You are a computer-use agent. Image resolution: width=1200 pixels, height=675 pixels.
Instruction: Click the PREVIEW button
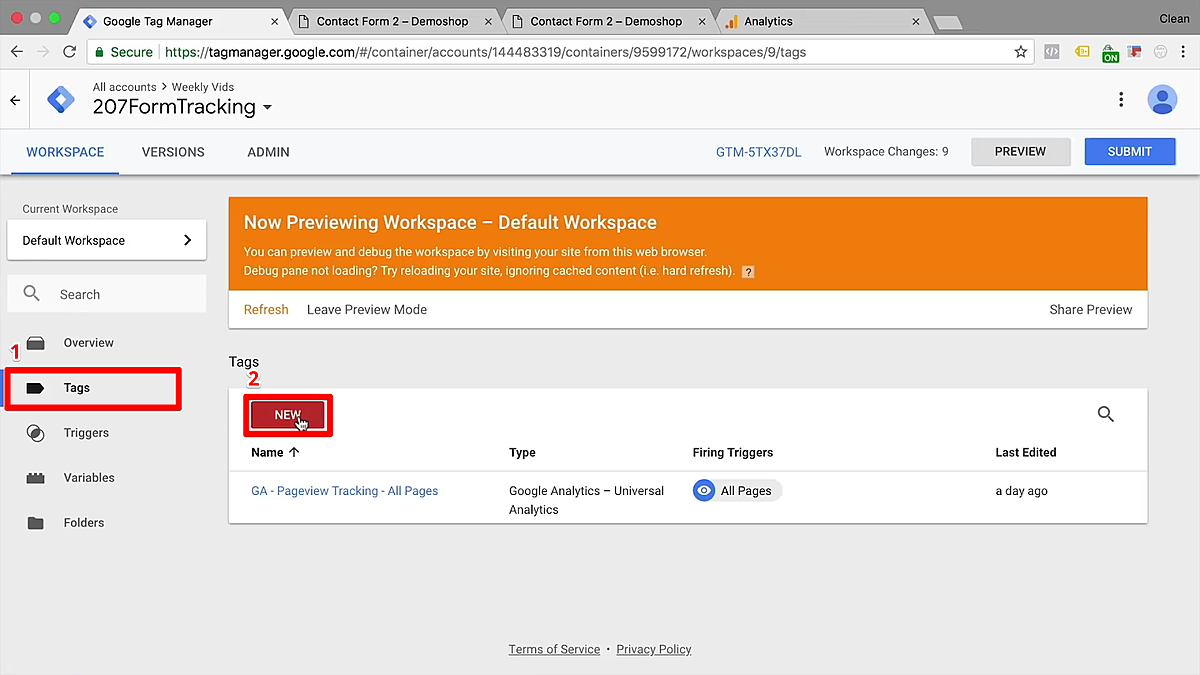1021,152
